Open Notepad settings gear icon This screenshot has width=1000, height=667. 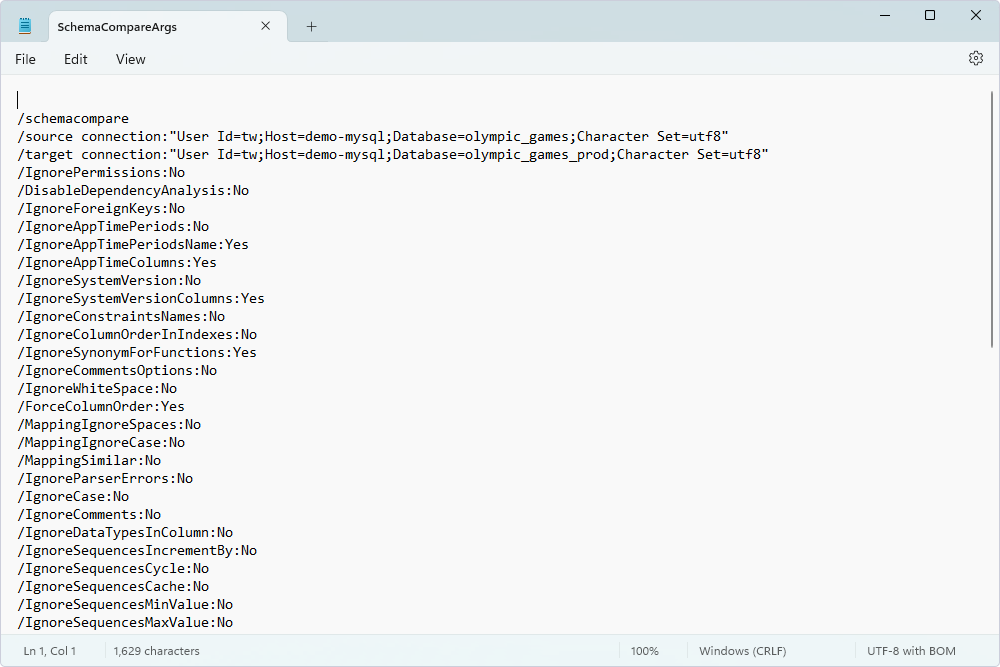[975, 59]
